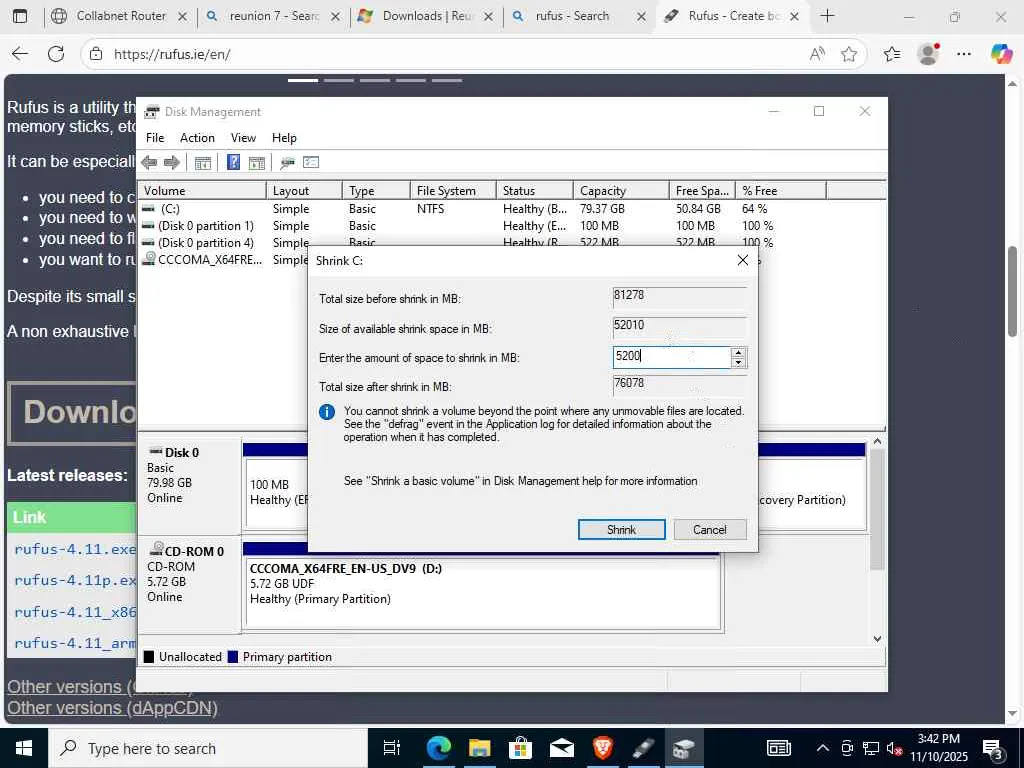Click the muted volume tray icon
1024x768 pixels.
[895, 748]
